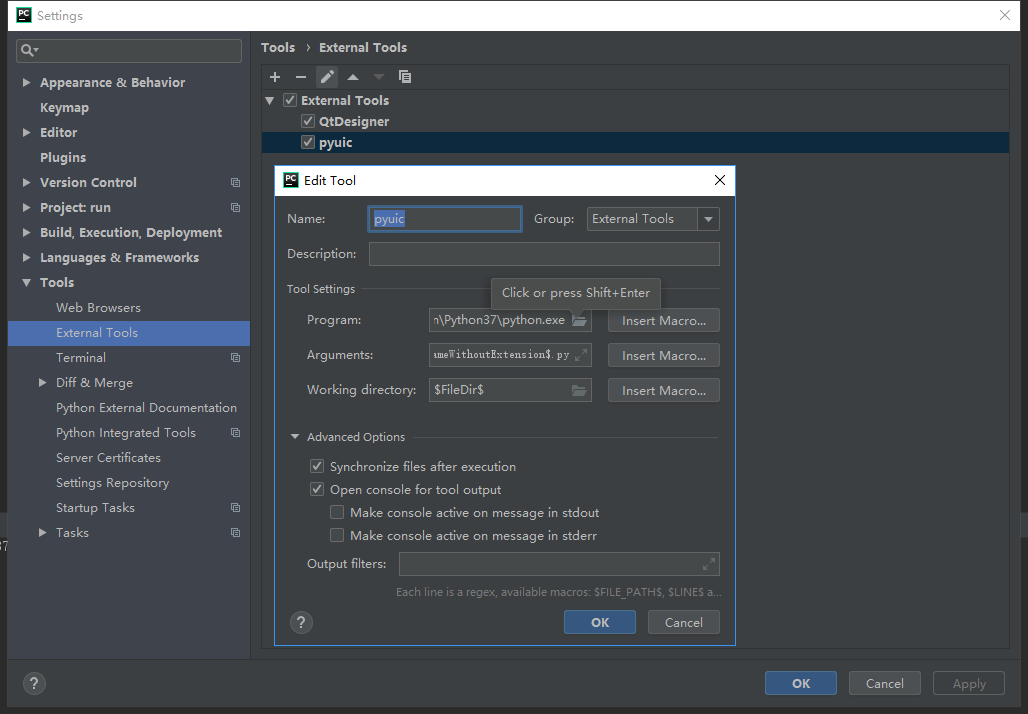Collapse the External Tools group tree node

point(269,100)
